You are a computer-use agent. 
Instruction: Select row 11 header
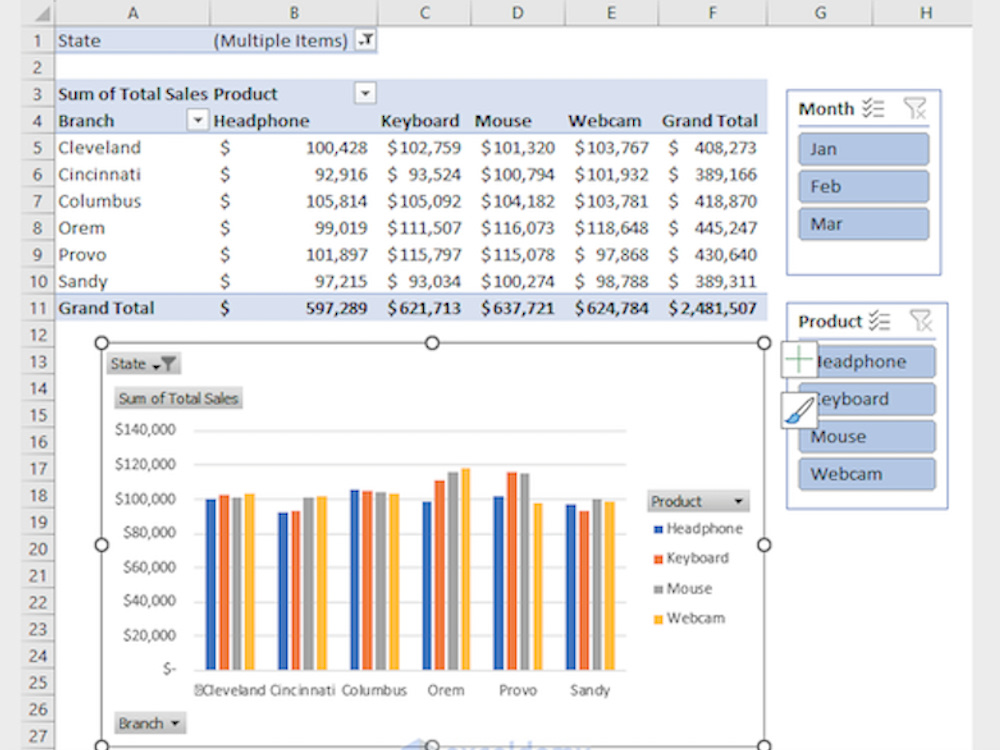tap(38, 308)
